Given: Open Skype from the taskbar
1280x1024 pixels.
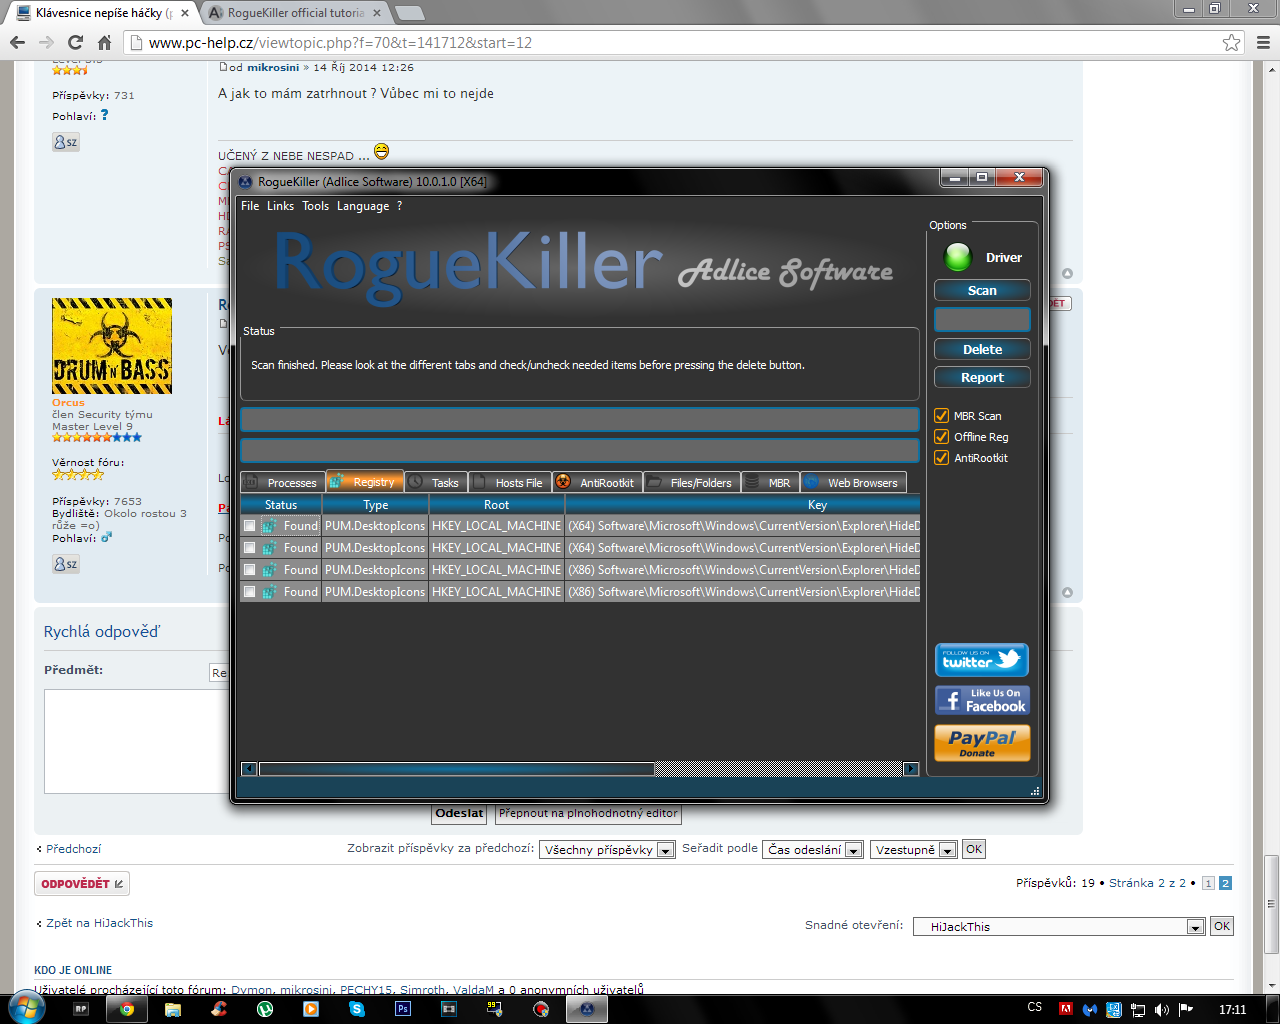Looking at the screenshot, I should 357,1009.
